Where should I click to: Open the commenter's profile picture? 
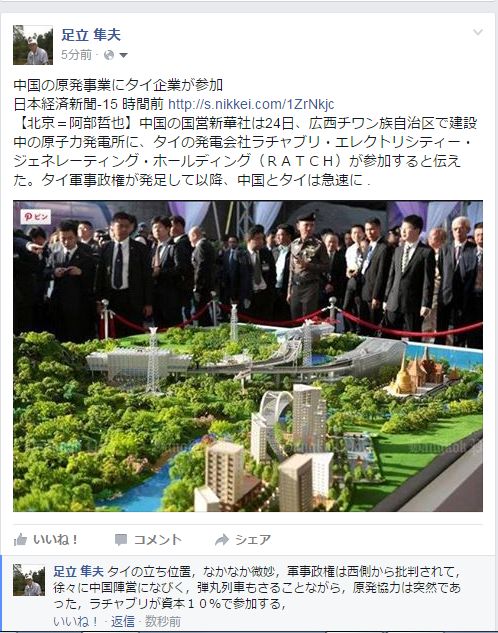(x=29, y=580)
